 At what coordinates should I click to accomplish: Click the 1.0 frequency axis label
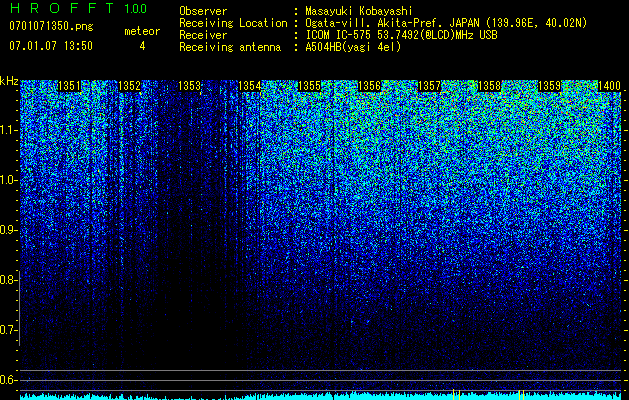pos(7,180)
